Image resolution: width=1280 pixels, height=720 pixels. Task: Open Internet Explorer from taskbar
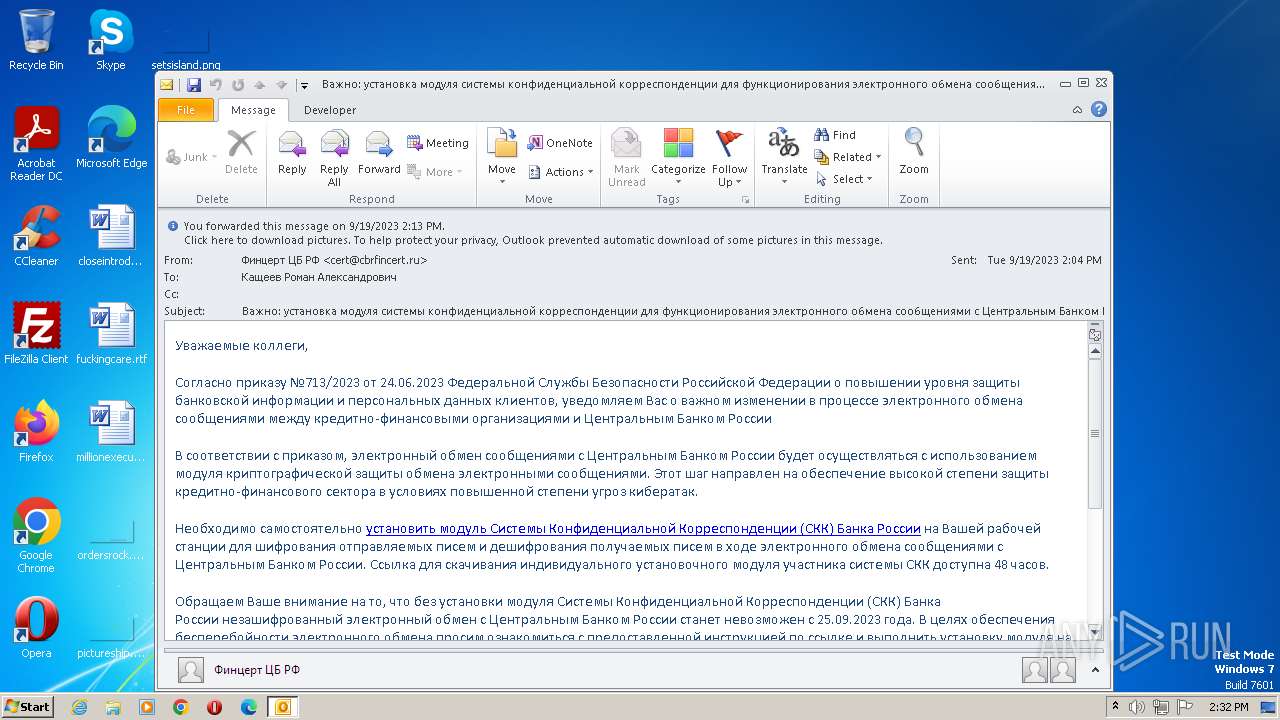[79, 707]
